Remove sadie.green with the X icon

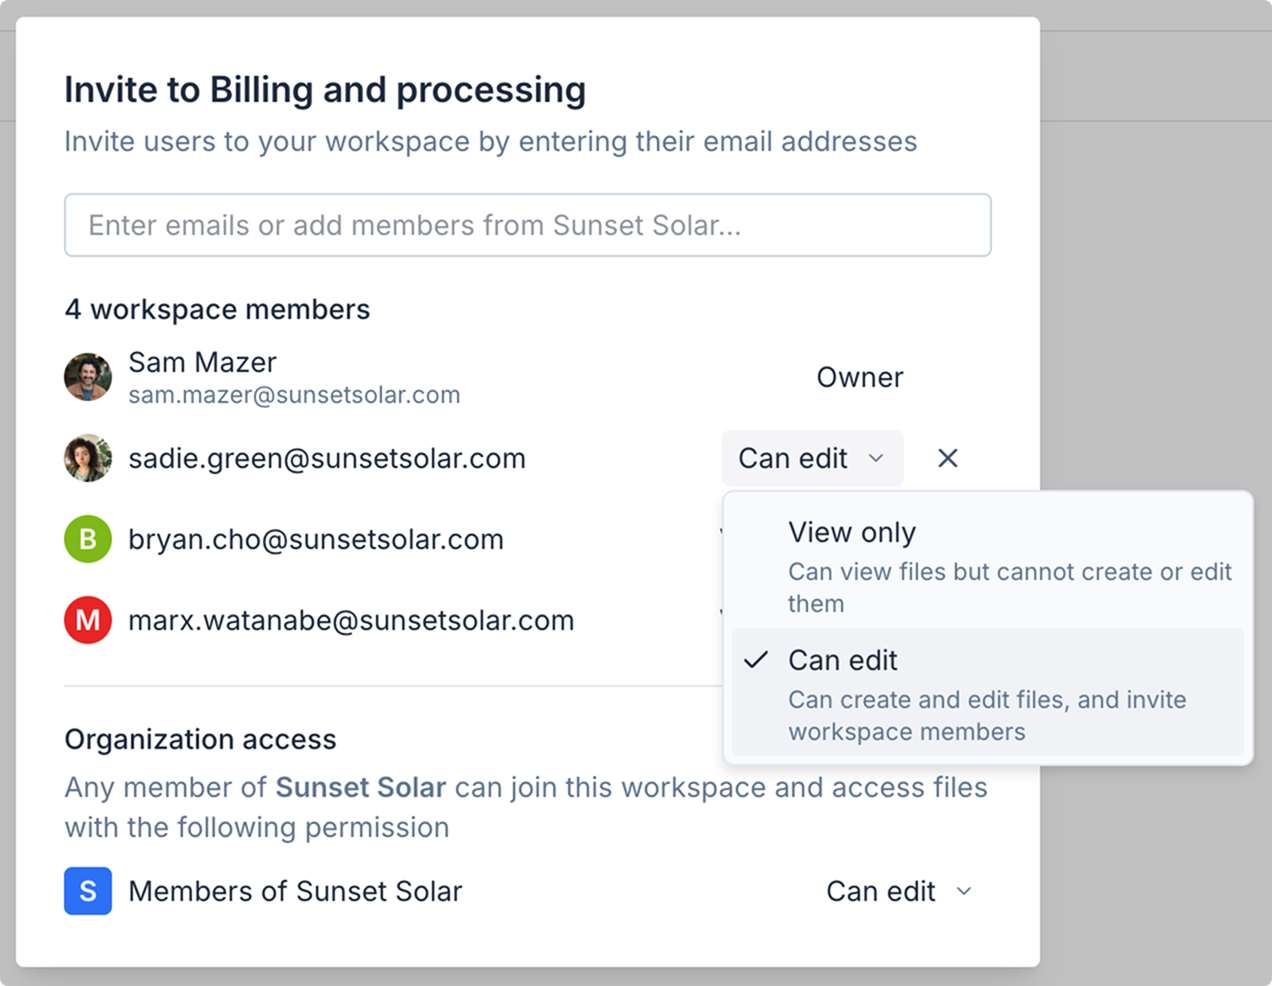tap(947, 458)
